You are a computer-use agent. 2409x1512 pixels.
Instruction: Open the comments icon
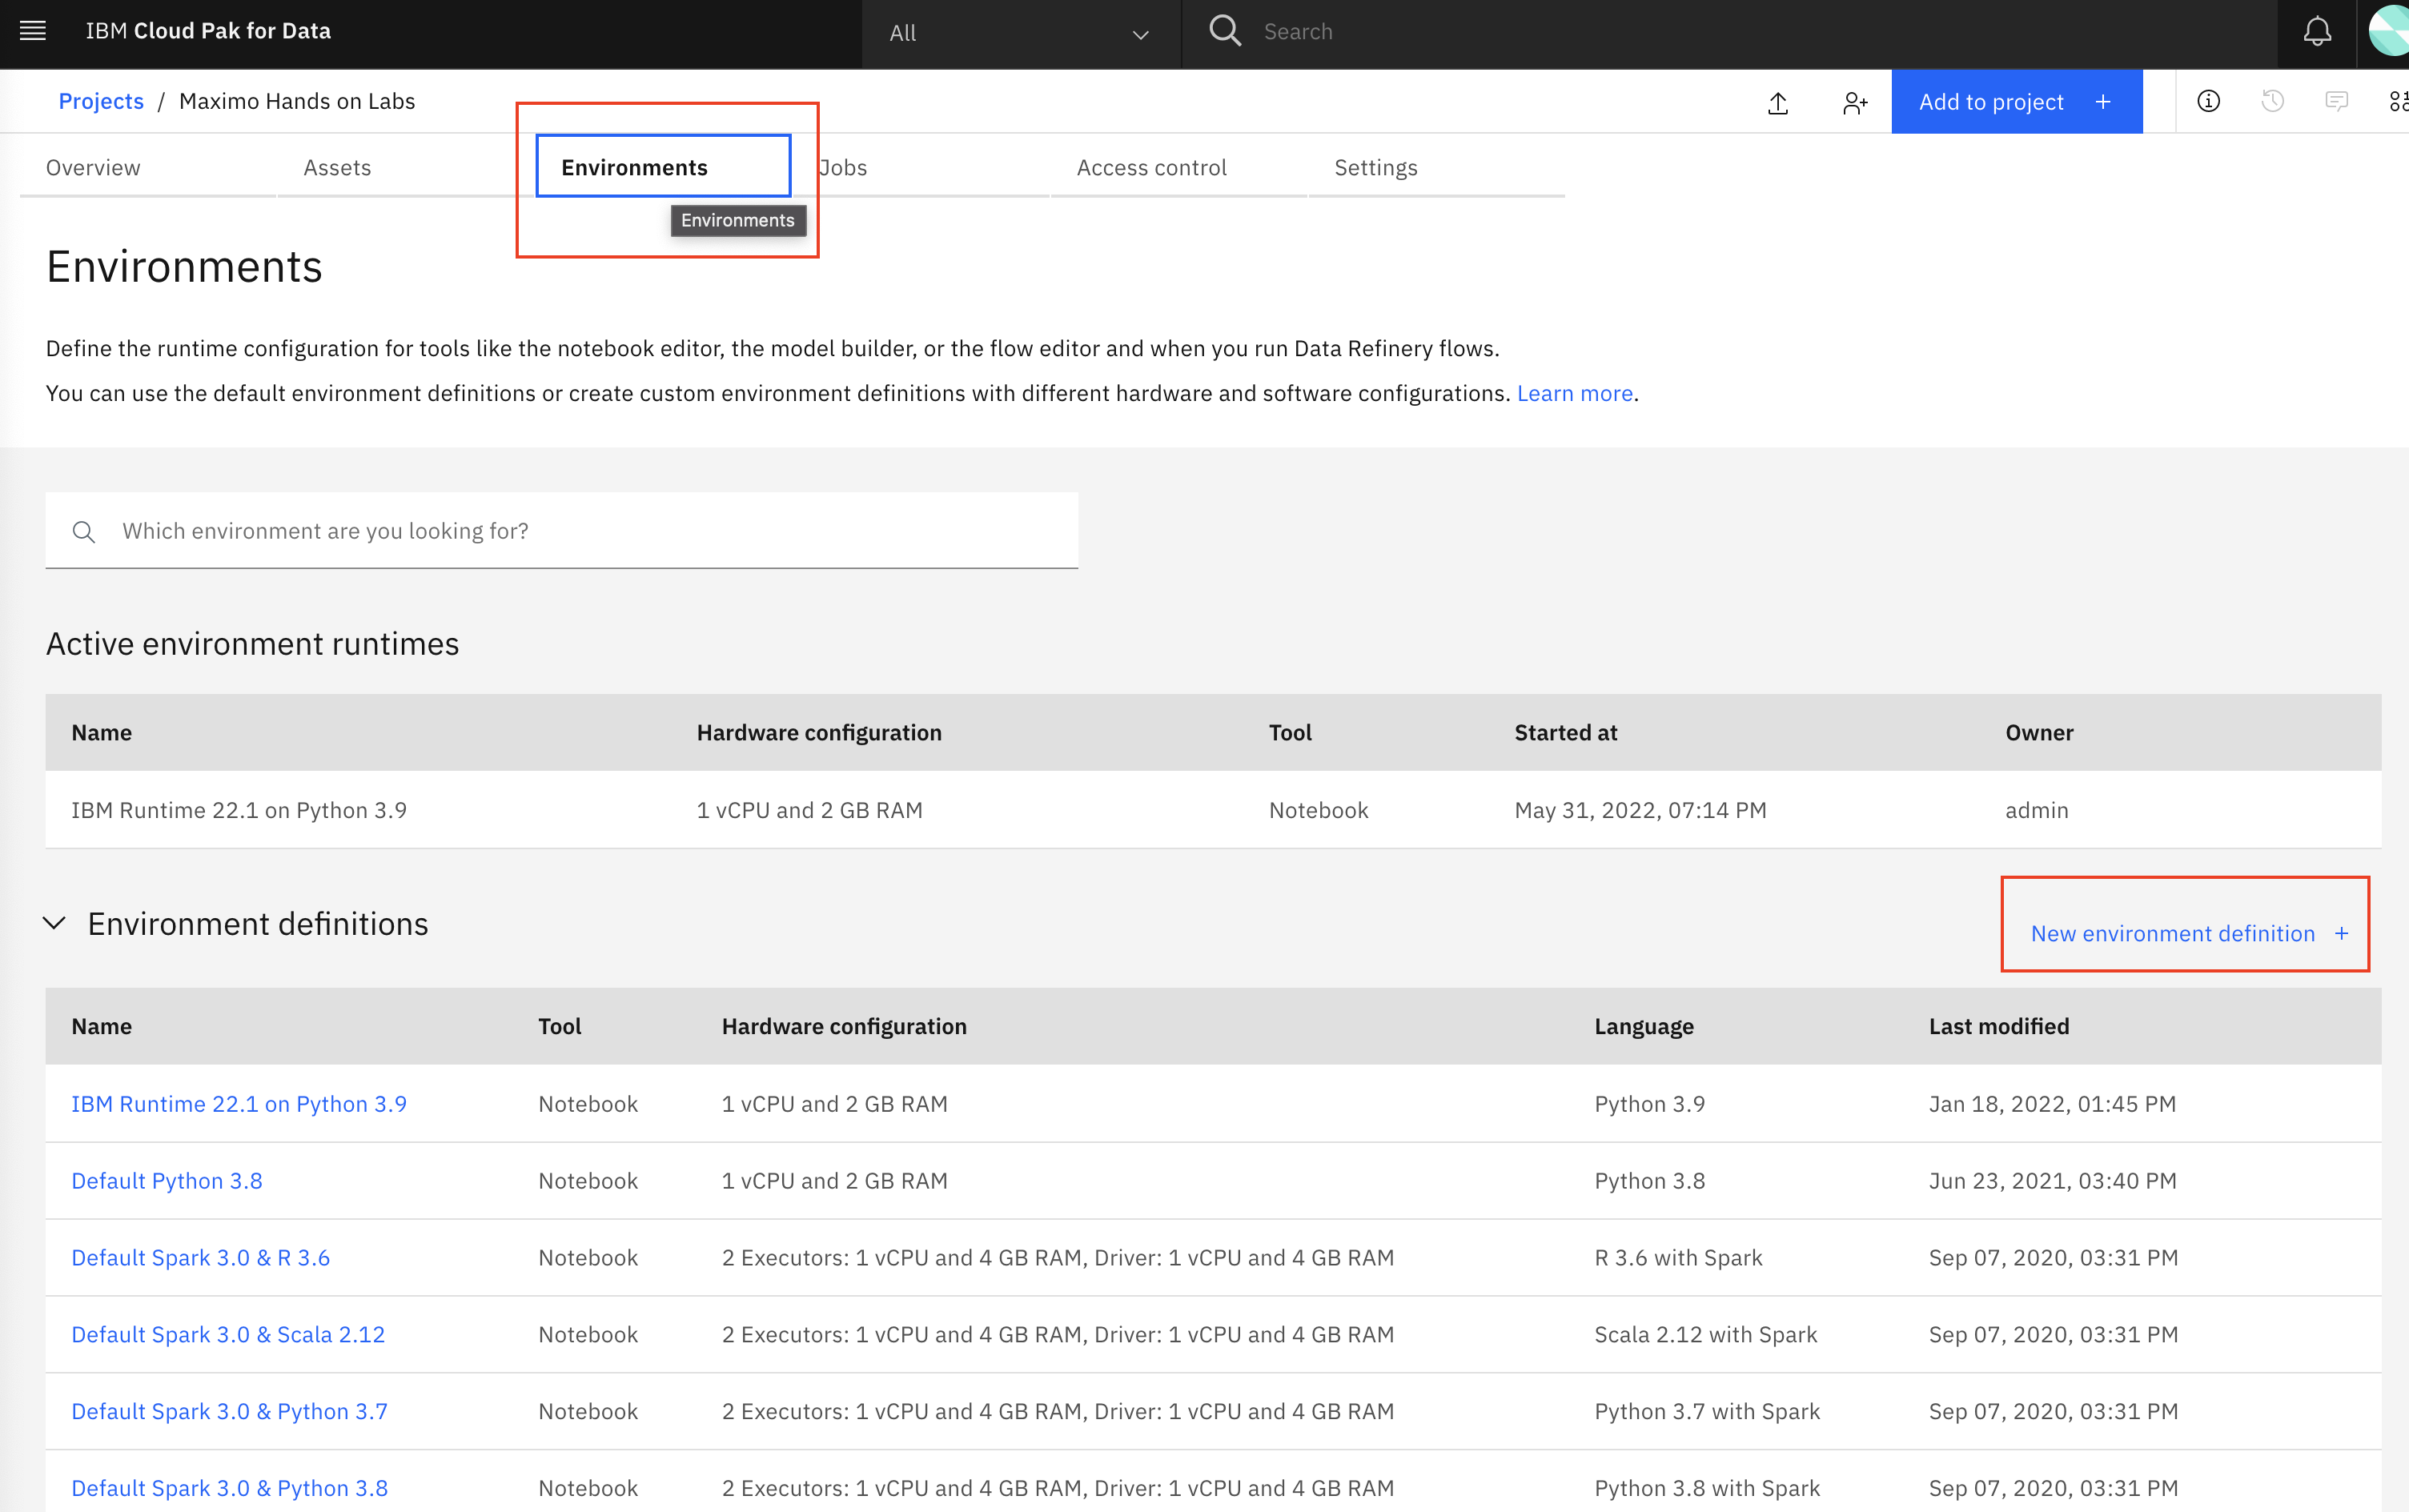click(x=2337, y=101)
